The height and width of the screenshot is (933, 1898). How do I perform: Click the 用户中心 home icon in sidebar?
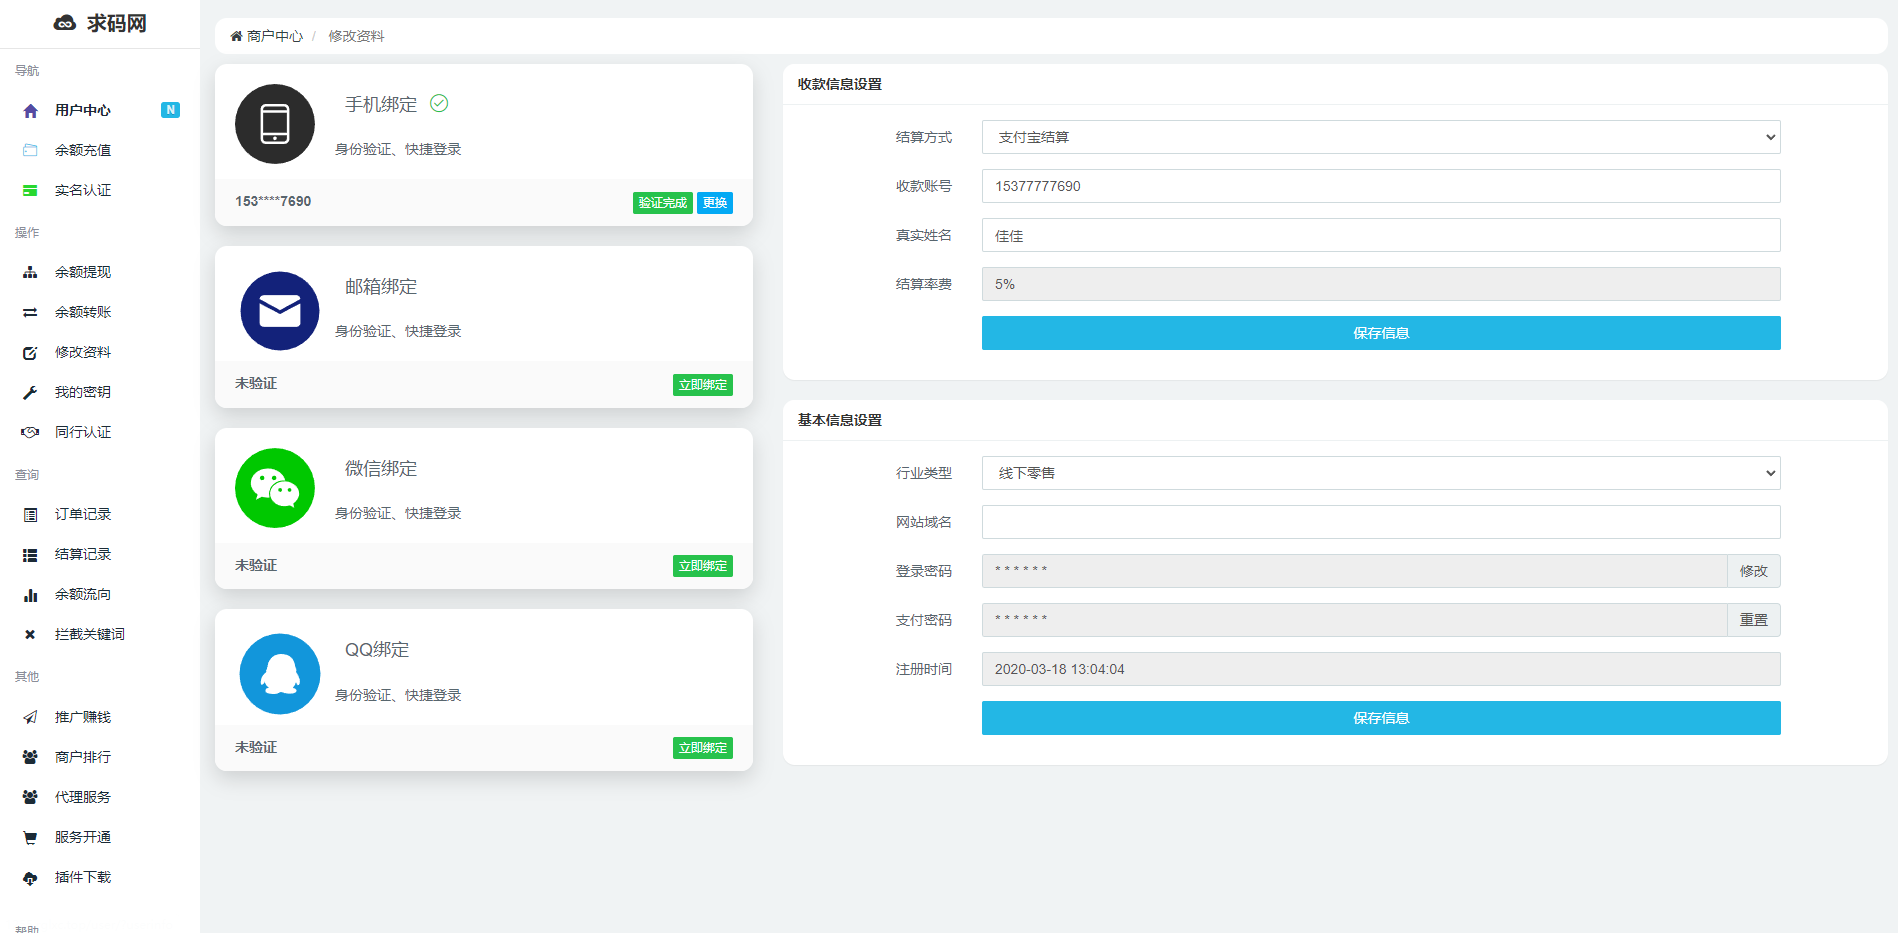(x=30, y=111)
